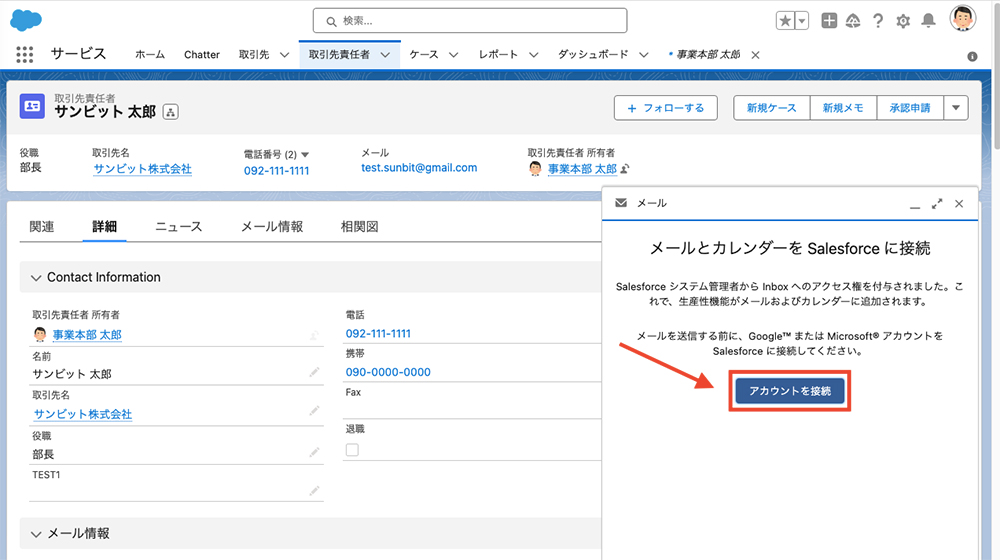Change owner icon beside header 事業本部 太郎
Image resolution: width=1000 pixels, height=560 pixels.
(x=625, y=169)
